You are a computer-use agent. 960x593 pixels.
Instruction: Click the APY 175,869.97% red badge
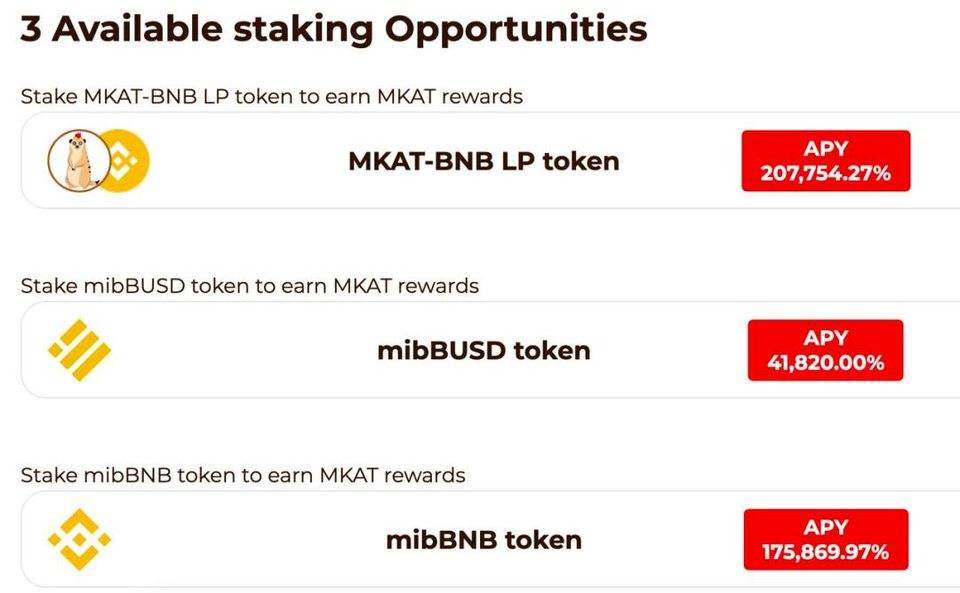click(826, 539)
